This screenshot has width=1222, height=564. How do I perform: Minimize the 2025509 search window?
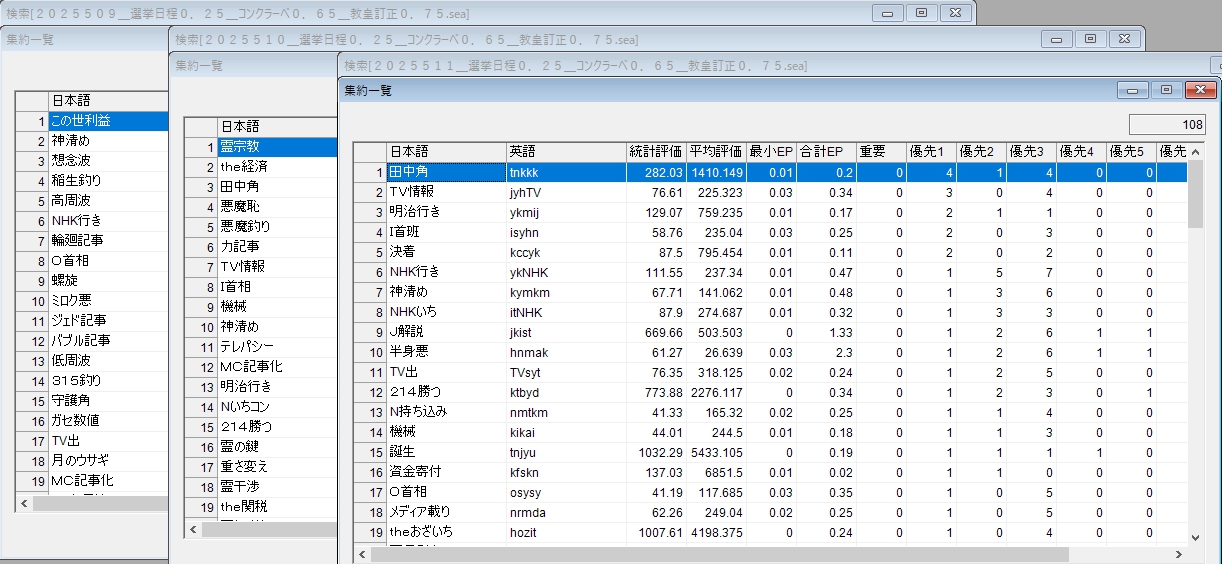887,13
